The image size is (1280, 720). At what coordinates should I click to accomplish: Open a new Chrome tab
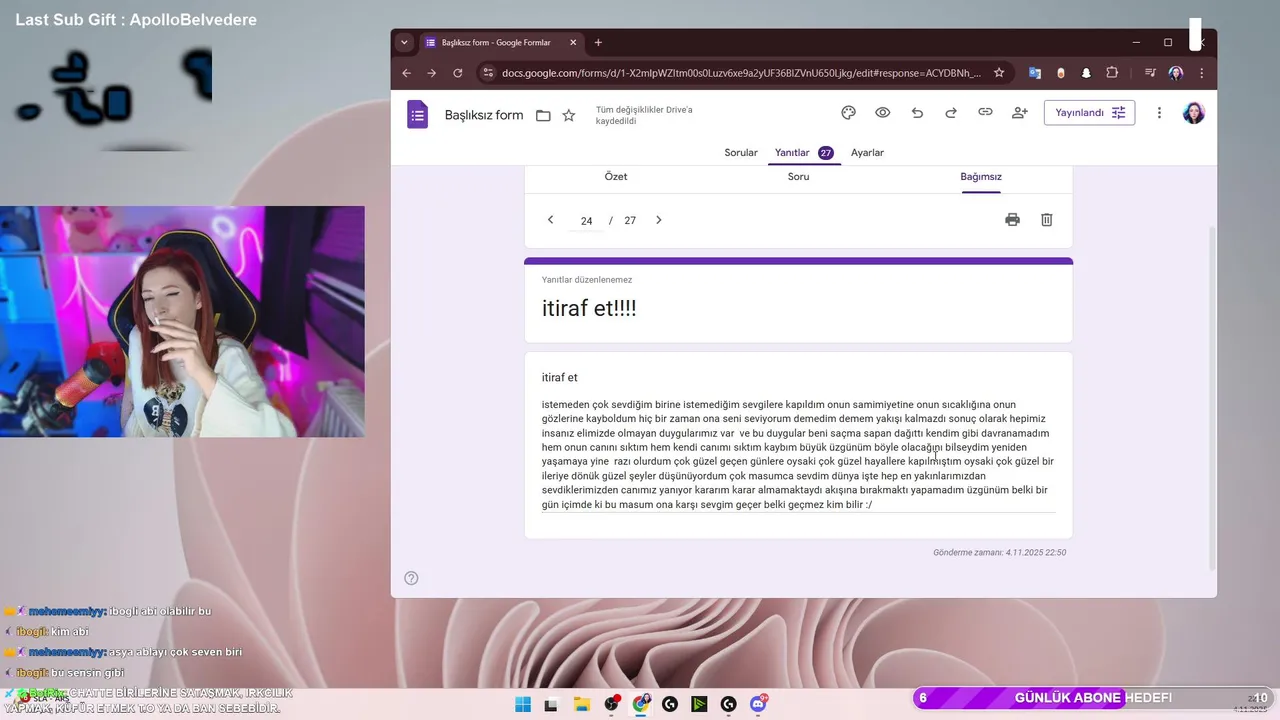[598, 43]
